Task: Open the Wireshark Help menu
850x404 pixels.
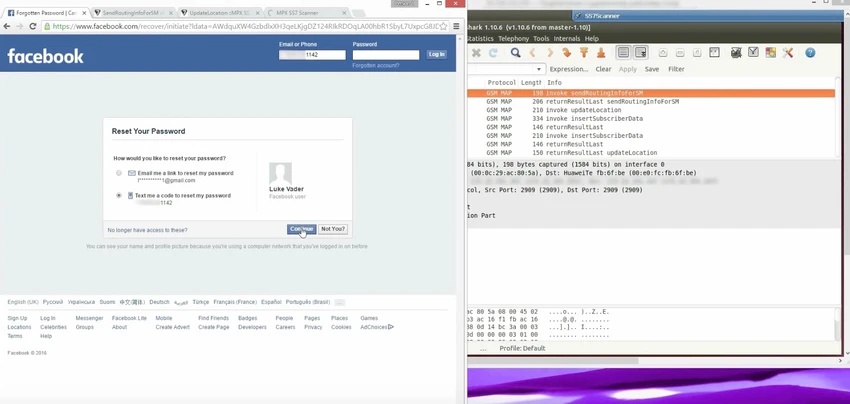Action: point(591,39)
